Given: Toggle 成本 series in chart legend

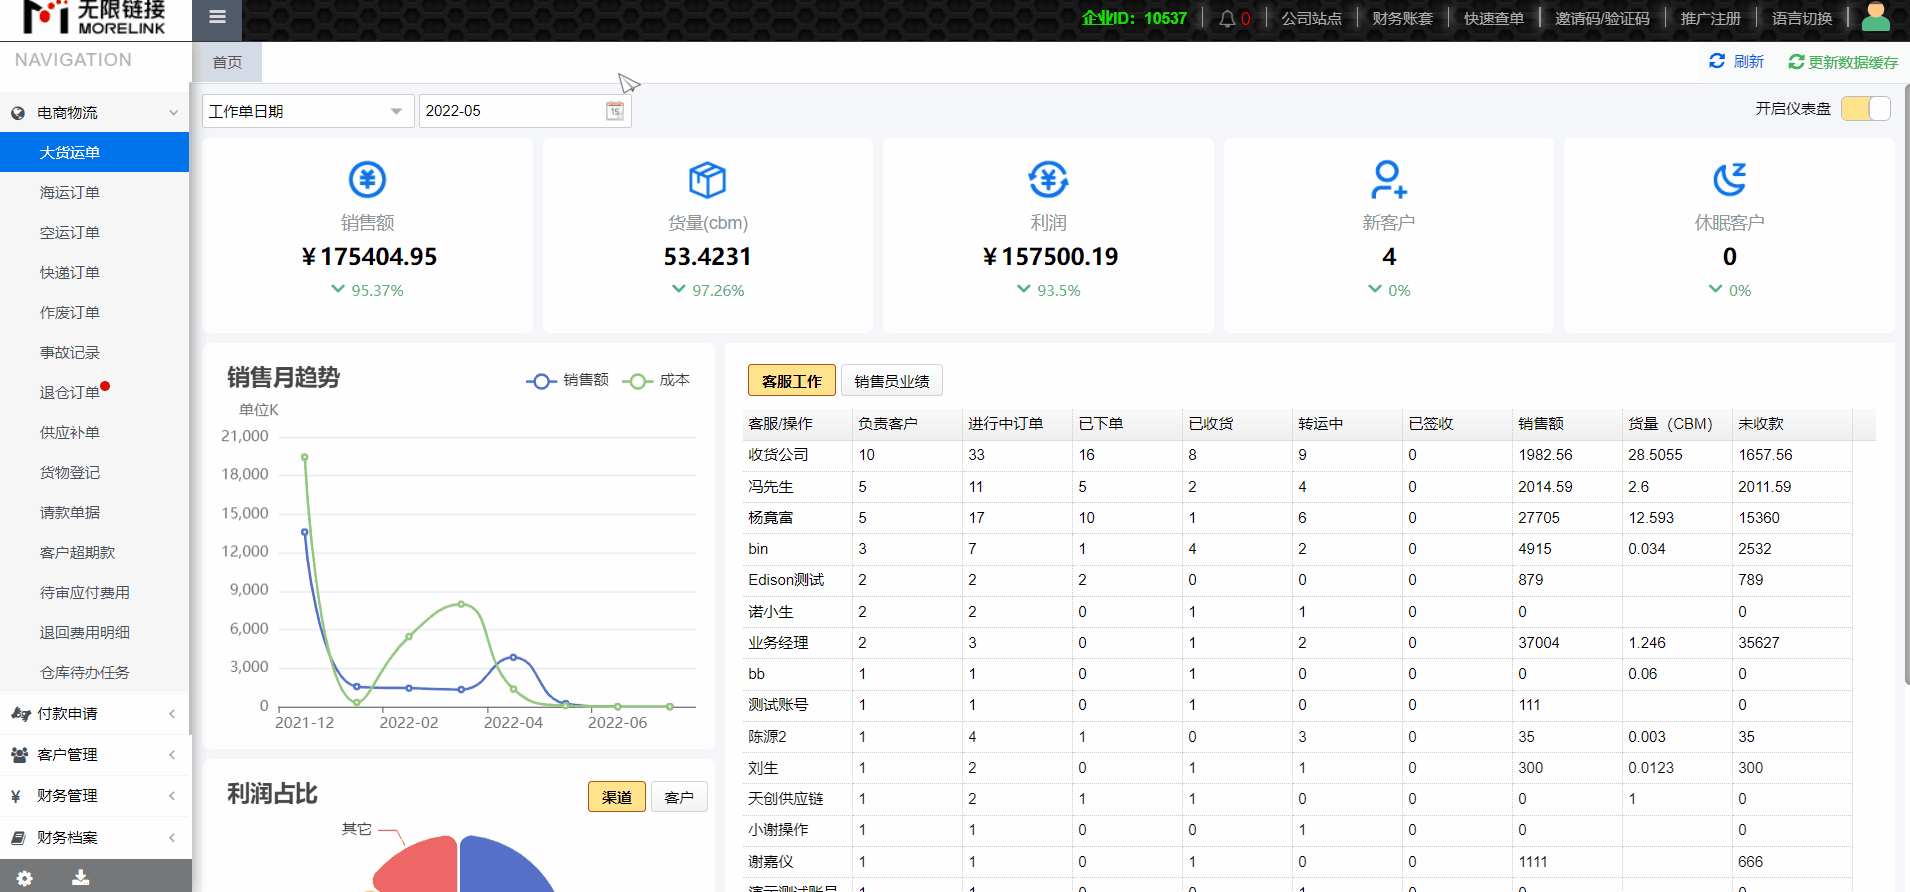Looking at the screenshot, I should pos(657,381).
